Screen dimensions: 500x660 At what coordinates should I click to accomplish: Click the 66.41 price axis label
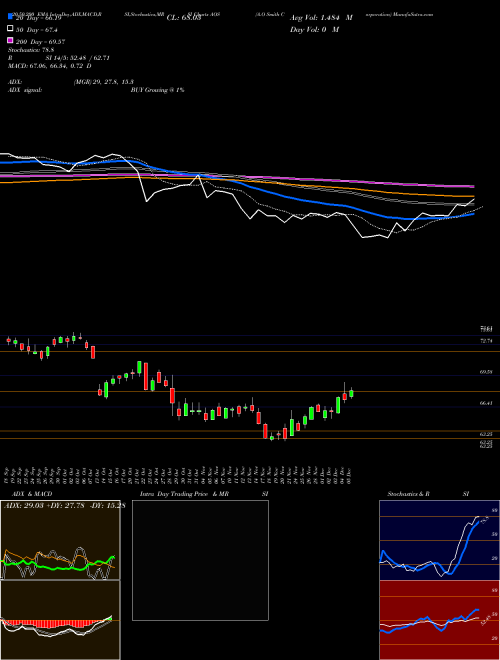[x=486, y=403]
